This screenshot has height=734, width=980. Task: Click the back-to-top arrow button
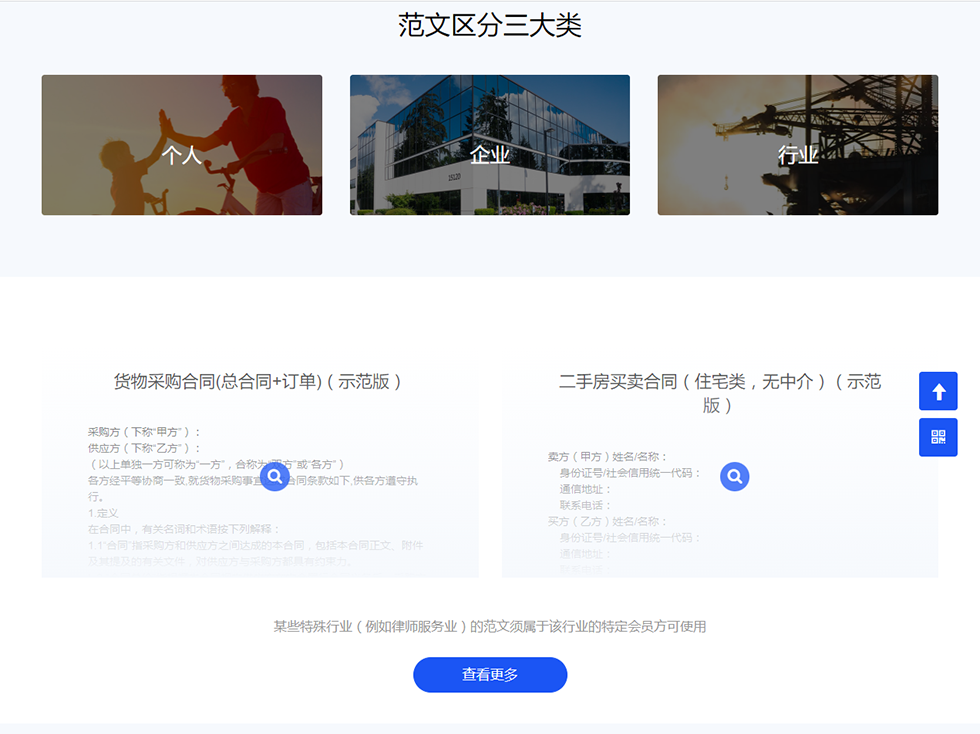pos(938,391)
